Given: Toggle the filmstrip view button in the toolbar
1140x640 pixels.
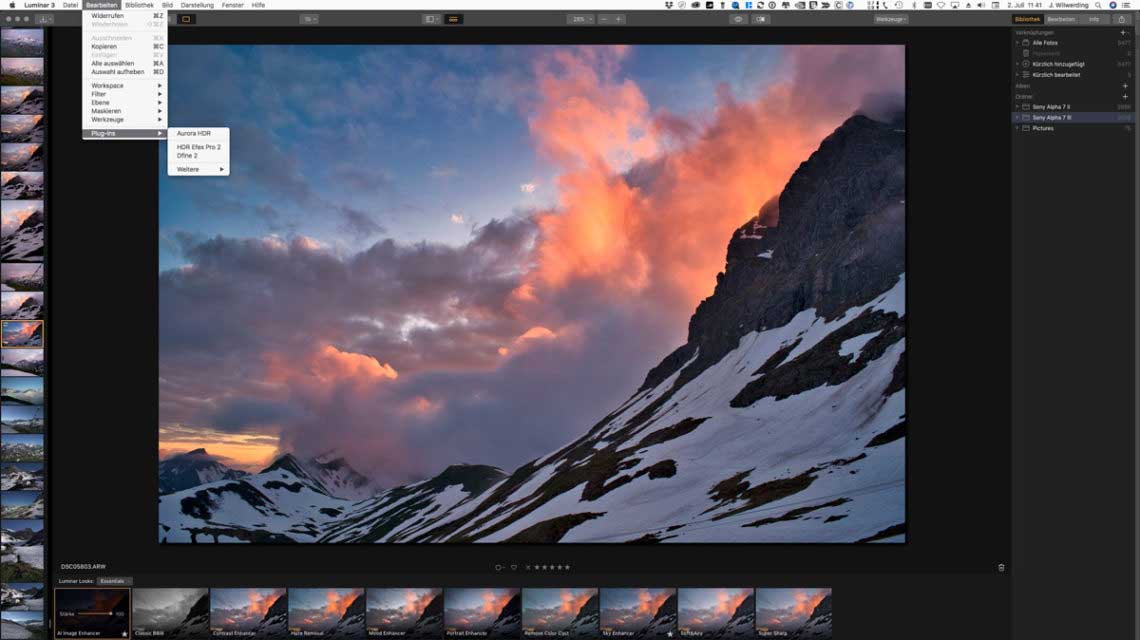Looking at the screenshot, I should point(453,19).
